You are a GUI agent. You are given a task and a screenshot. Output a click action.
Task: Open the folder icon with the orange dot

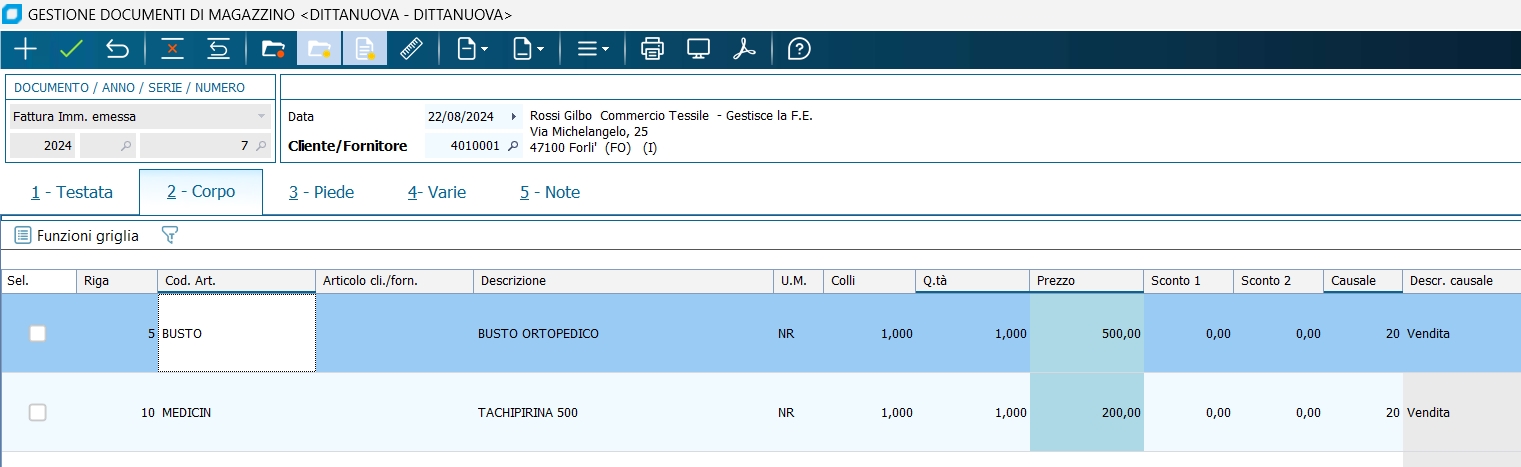tap(273, 49)
